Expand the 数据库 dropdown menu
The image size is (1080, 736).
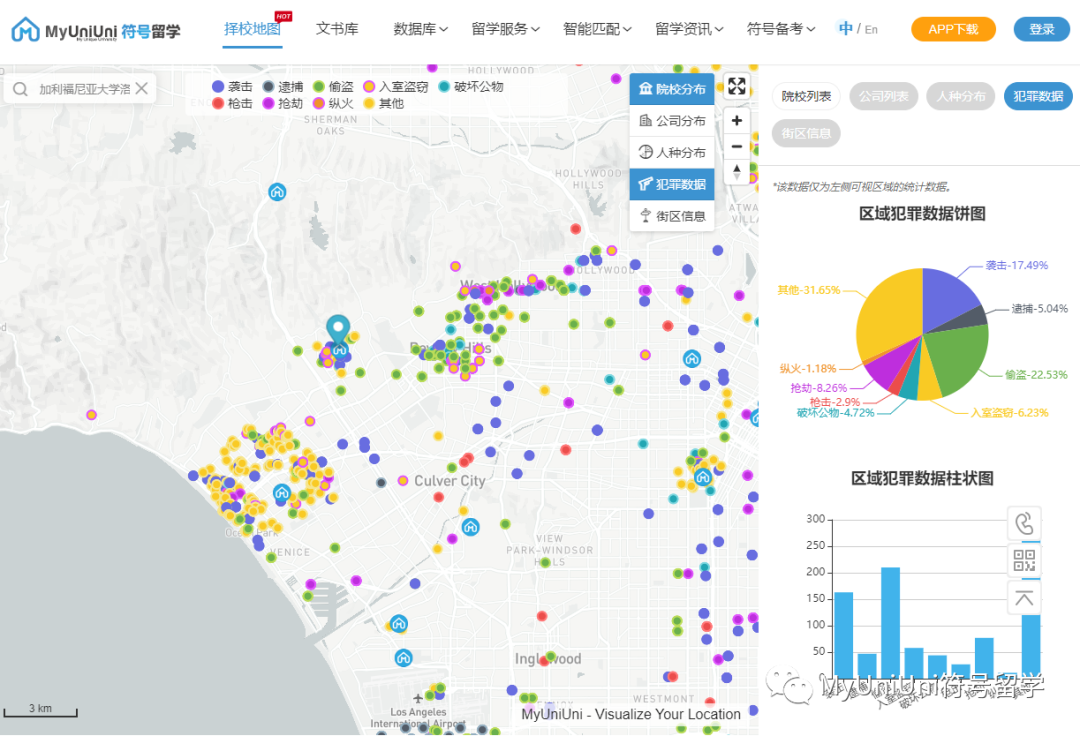pyautogui.click(x=420, y=29)
